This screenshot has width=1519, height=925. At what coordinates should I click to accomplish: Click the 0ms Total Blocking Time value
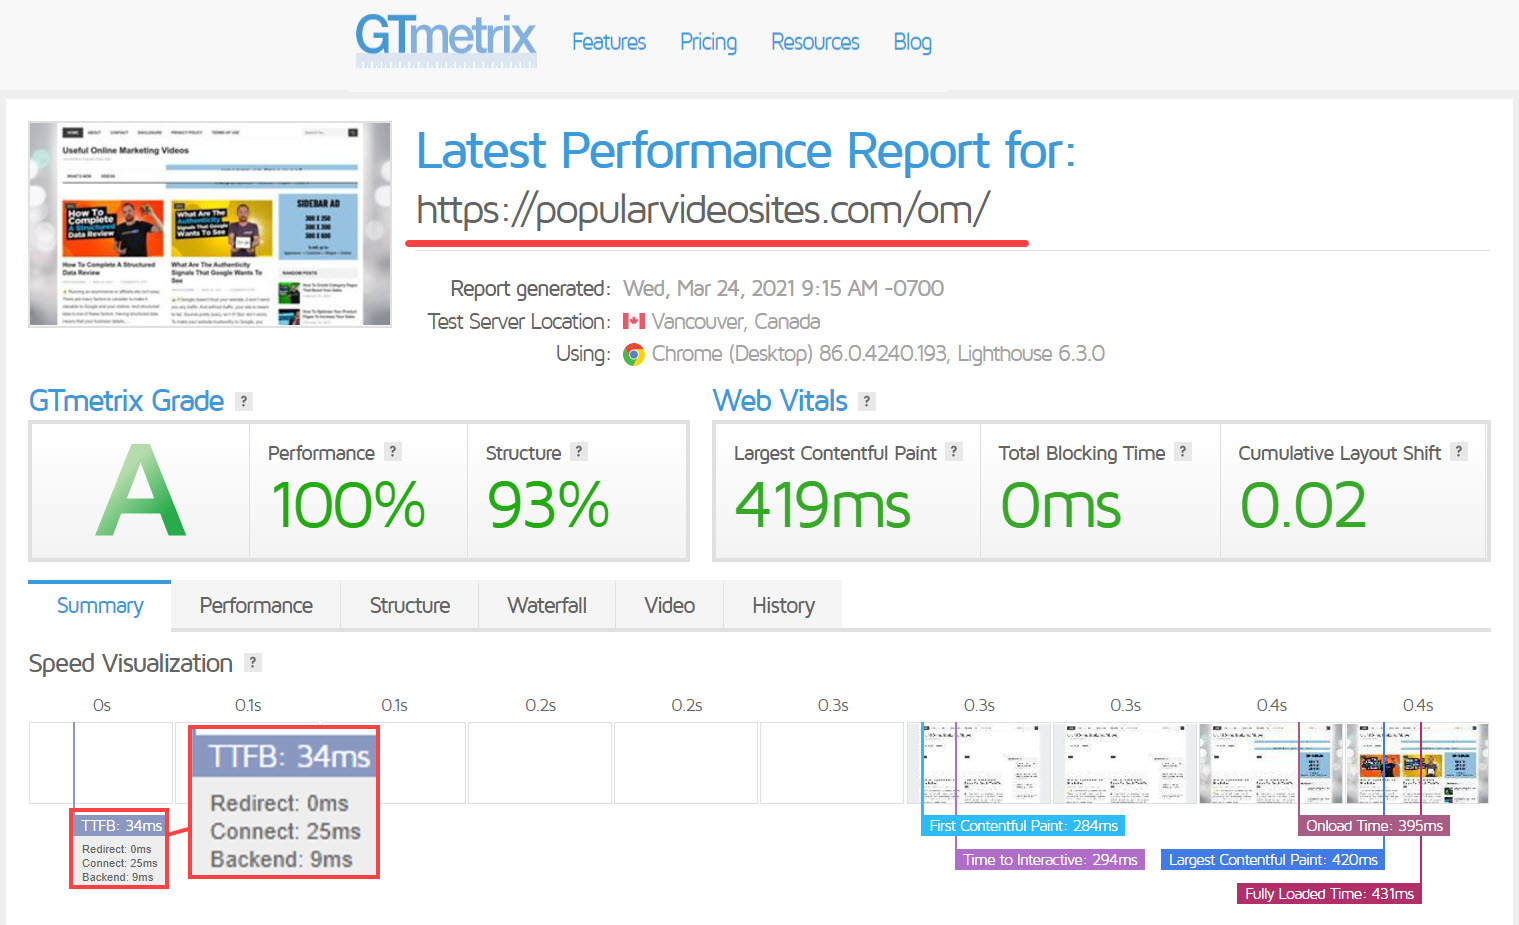[x=1061, y=505]
